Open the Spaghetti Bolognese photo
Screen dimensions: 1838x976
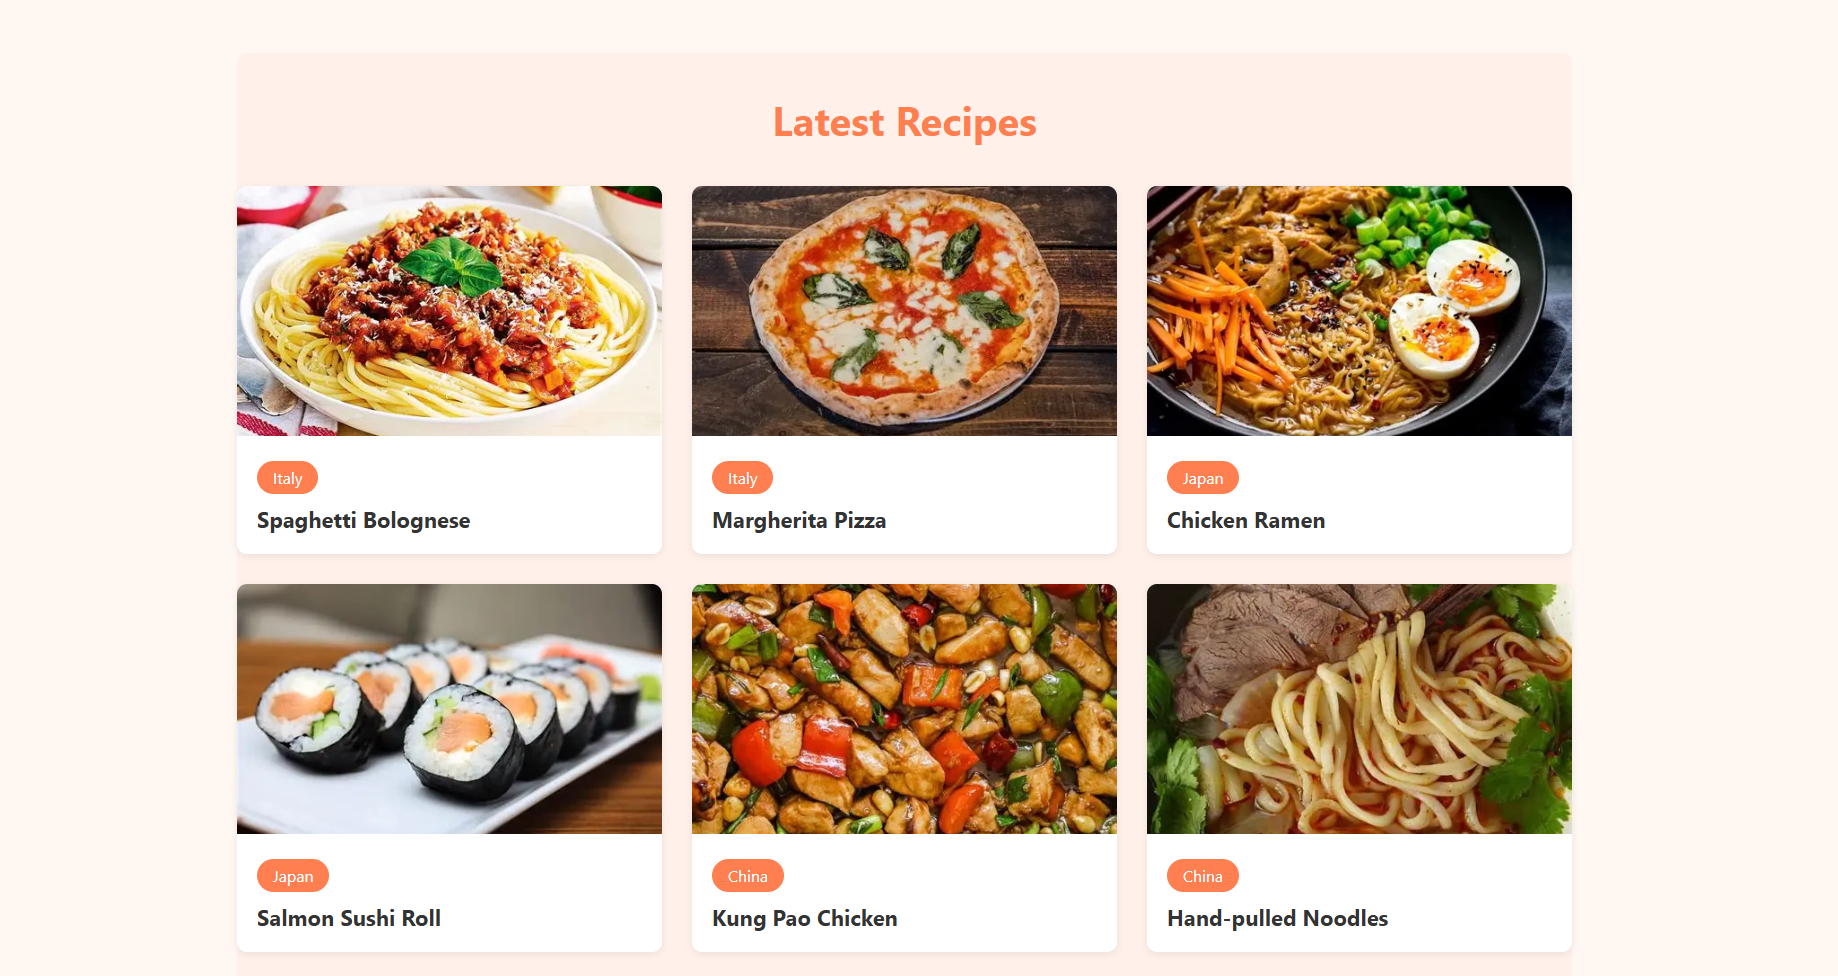coord(449,311)
